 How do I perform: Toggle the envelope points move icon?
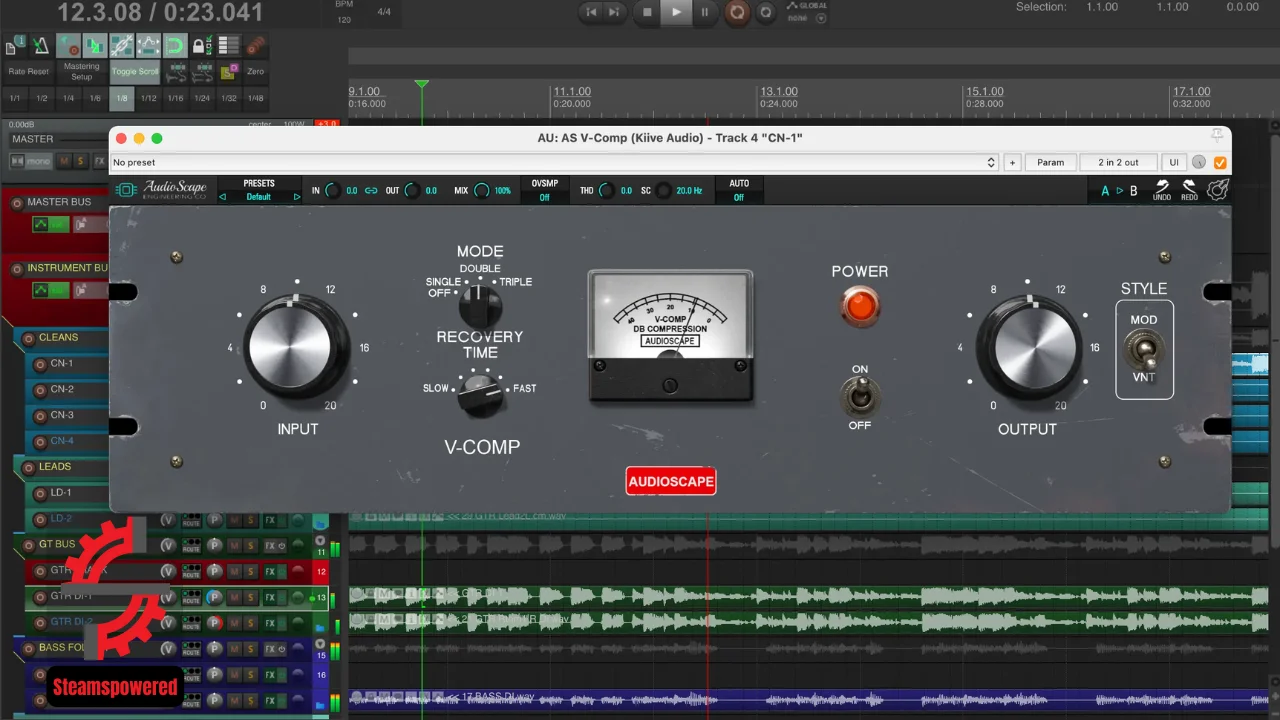(149, 45)
